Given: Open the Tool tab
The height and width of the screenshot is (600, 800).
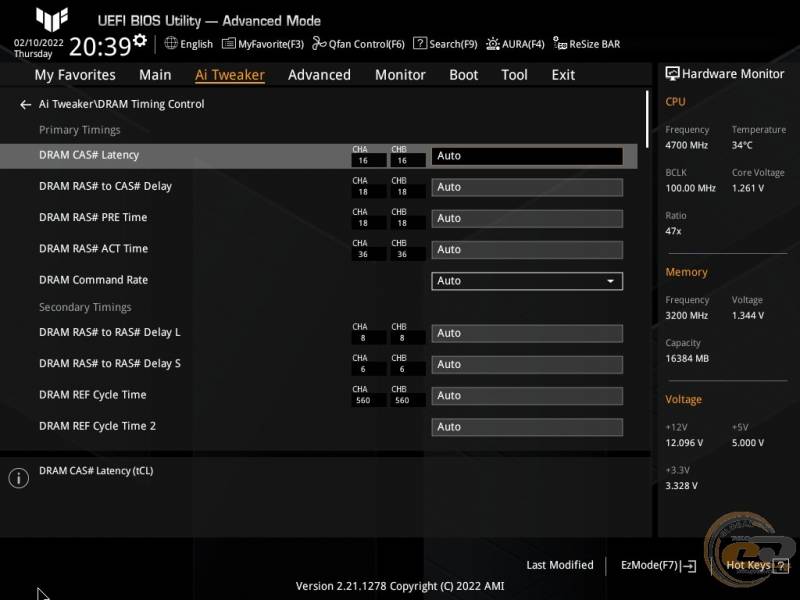Looking at the screenshot, I should click(514, 75).
